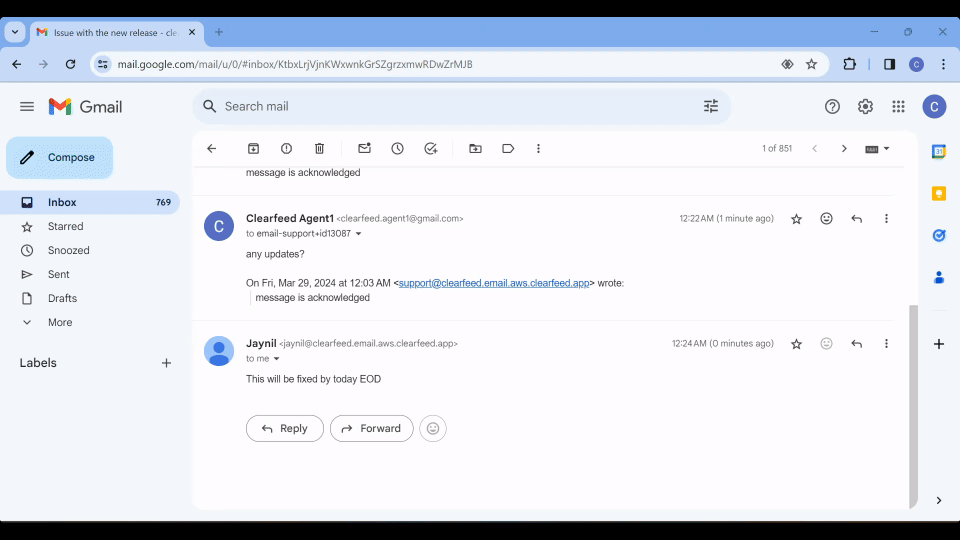
Task: Snooze this conversation
Action: tap(397, 148)
